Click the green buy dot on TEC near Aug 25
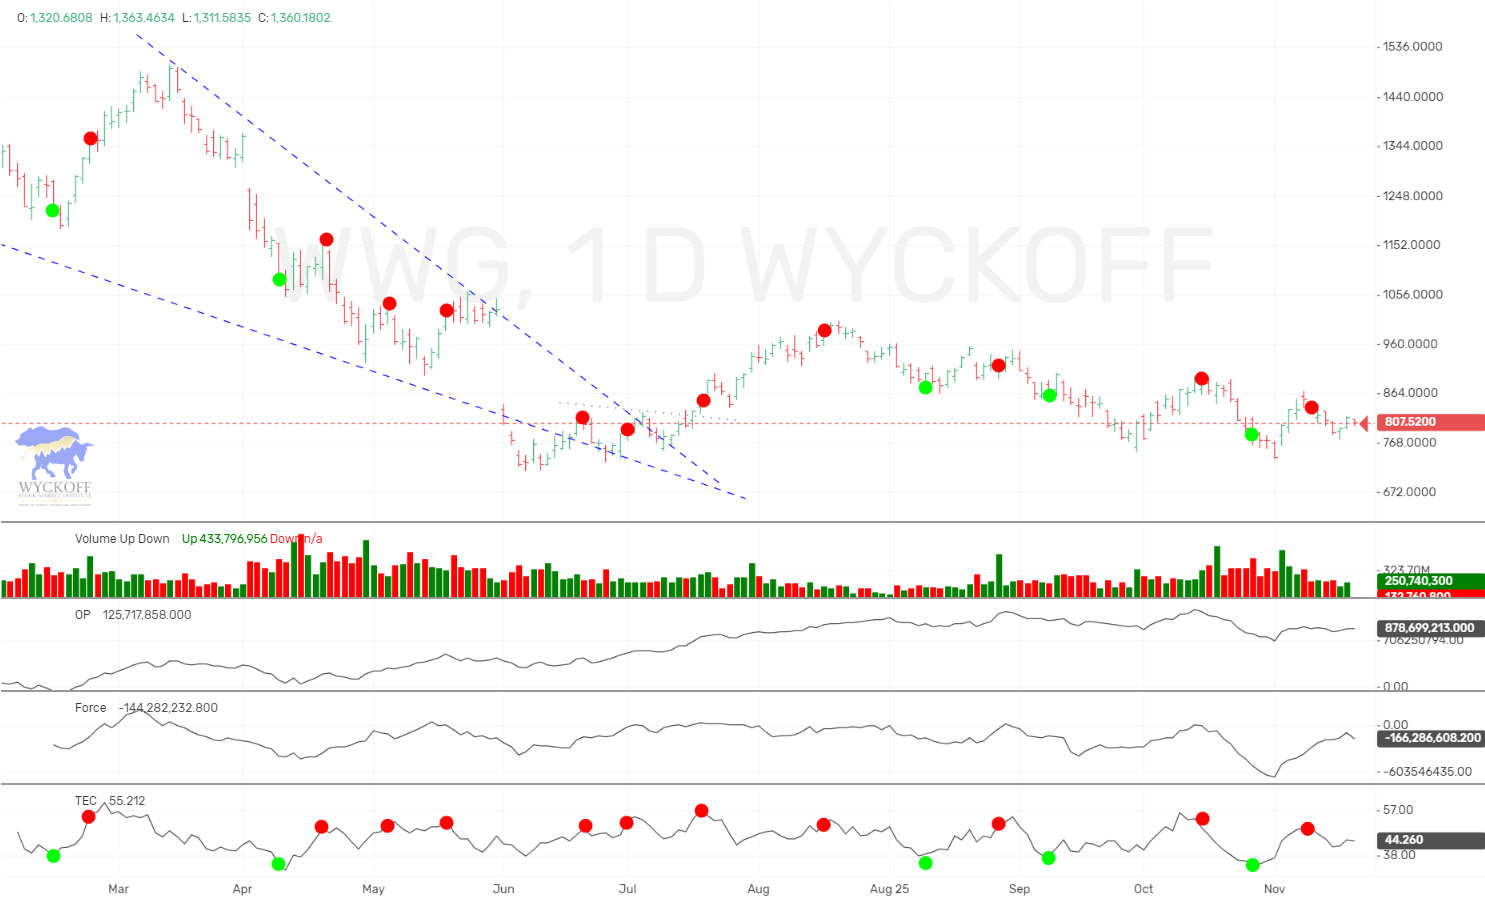Image resolution: width=1485 pixels, height=897 pixels. point(925,863)
